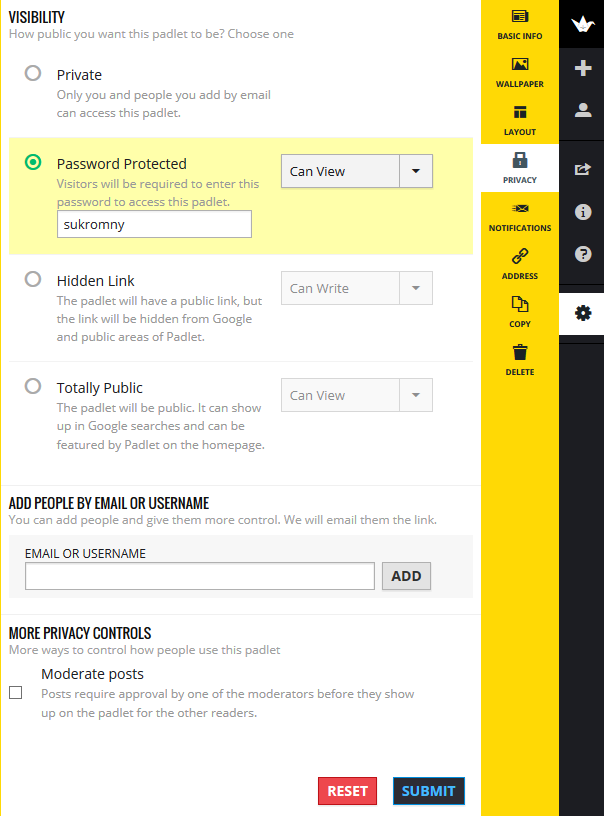Click the MORE PRIVACY CONTROLS heading
Image resolution: width=604 pixels, height=816 pixels.
tap(80, 633)
